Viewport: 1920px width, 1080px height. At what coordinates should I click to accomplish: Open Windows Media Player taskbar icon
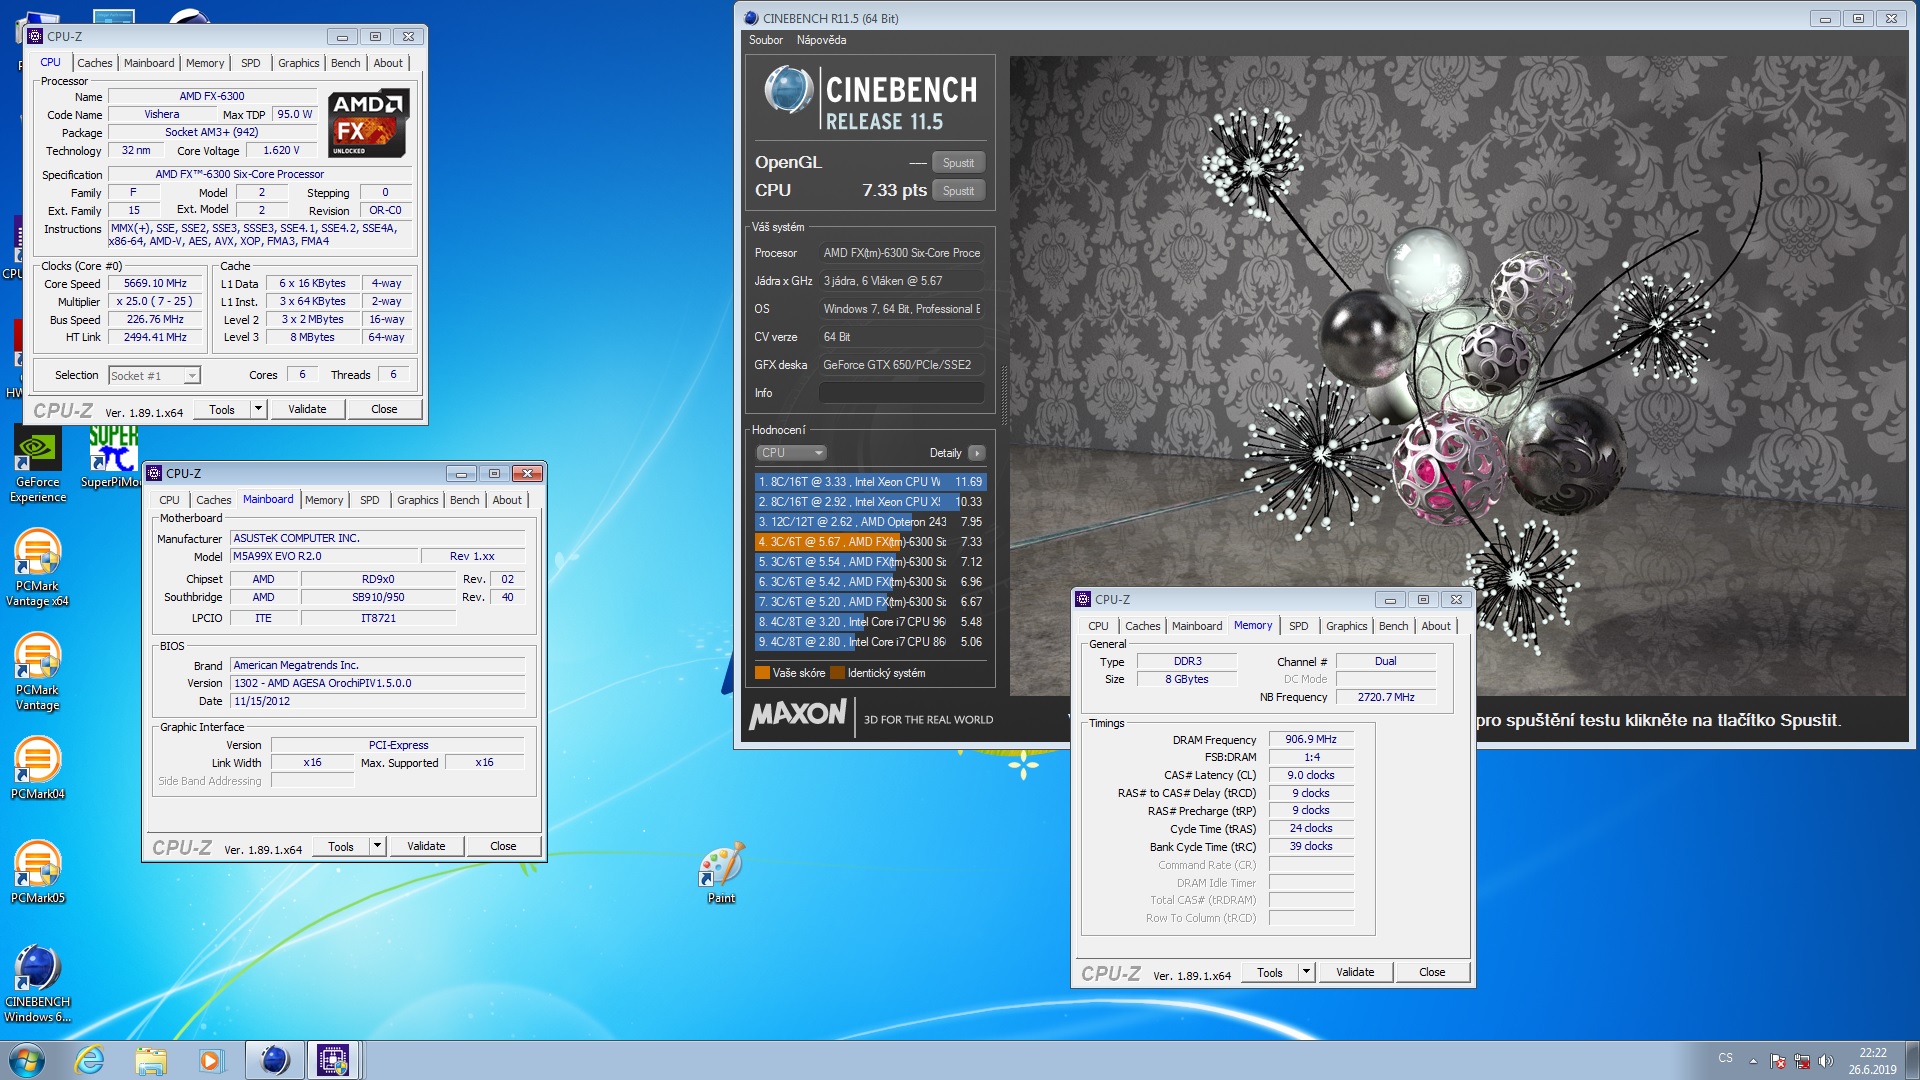(x=211, y=1060)
